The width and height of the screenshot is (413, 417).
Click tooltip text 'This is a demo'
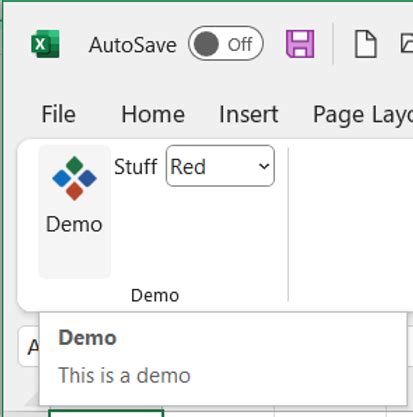pyautogui.click(x=124, y=375)
